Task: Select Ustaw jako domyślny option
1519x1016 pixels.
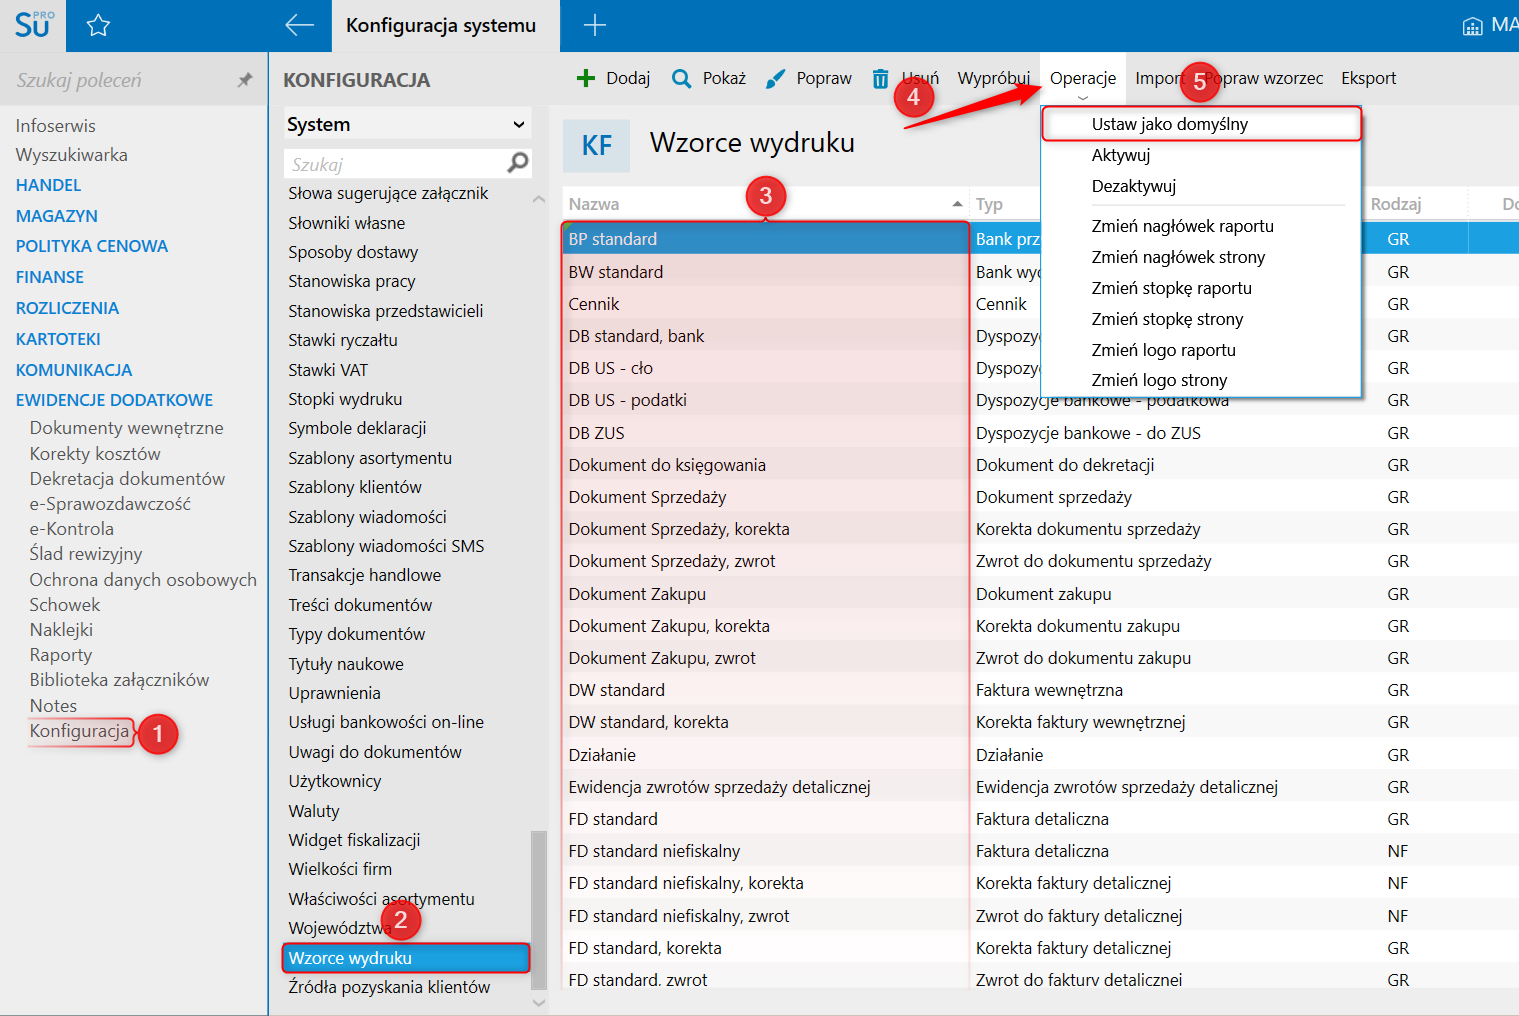Action: [x=1202, y=124]
